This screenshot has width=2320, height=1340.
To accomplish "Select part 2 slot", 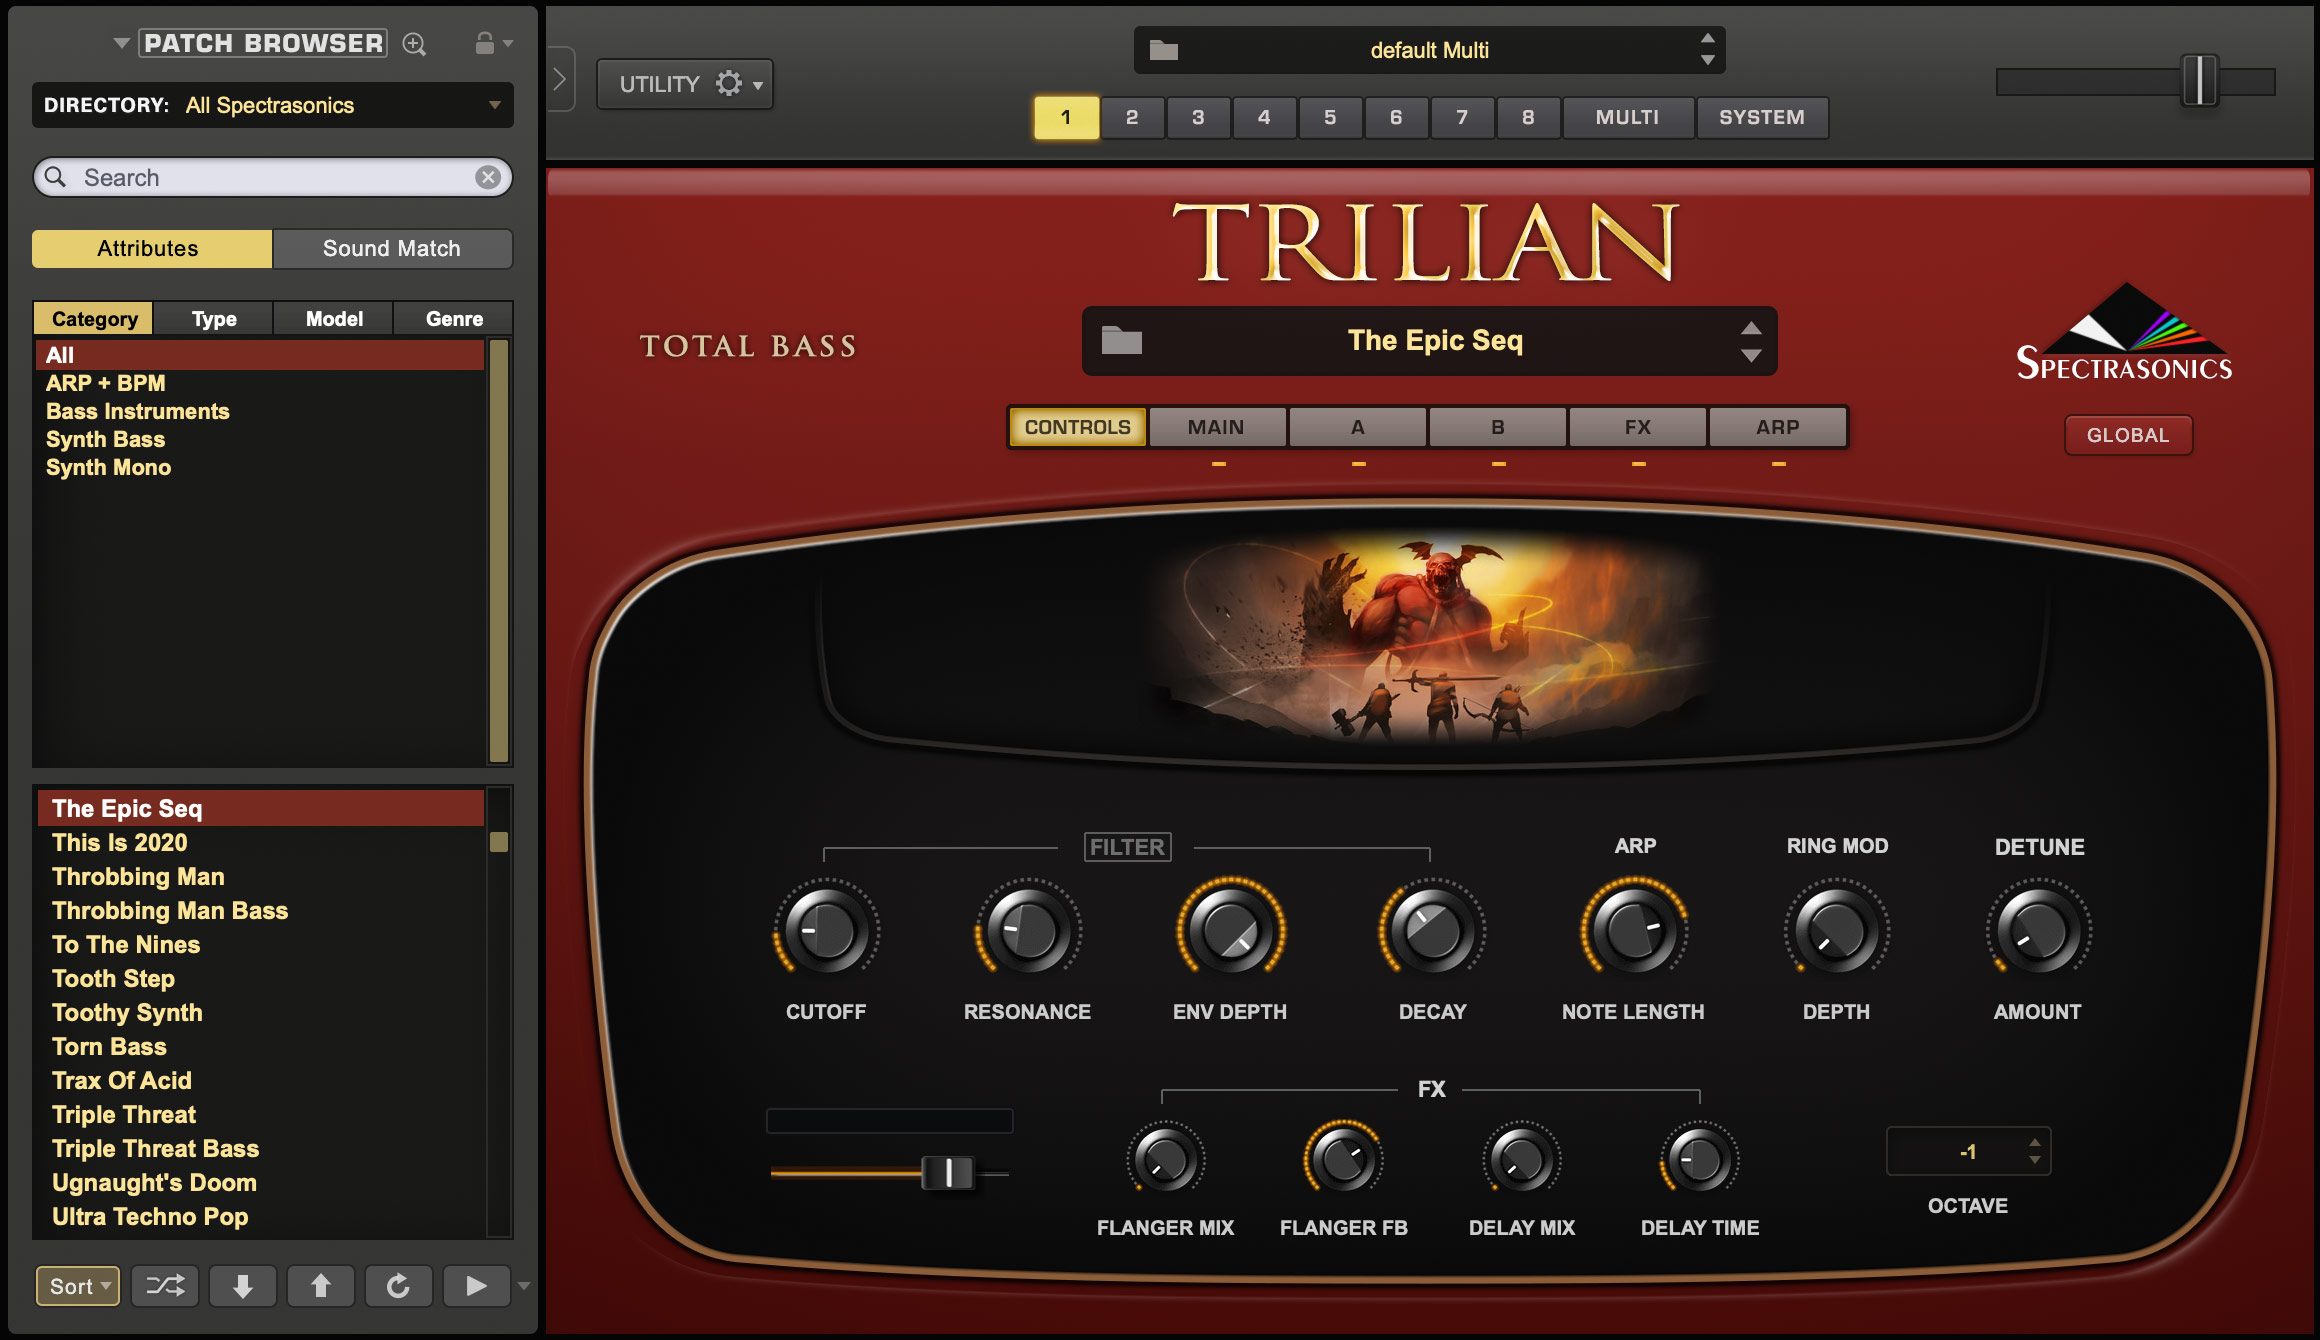I will (x=1131, y=117).
